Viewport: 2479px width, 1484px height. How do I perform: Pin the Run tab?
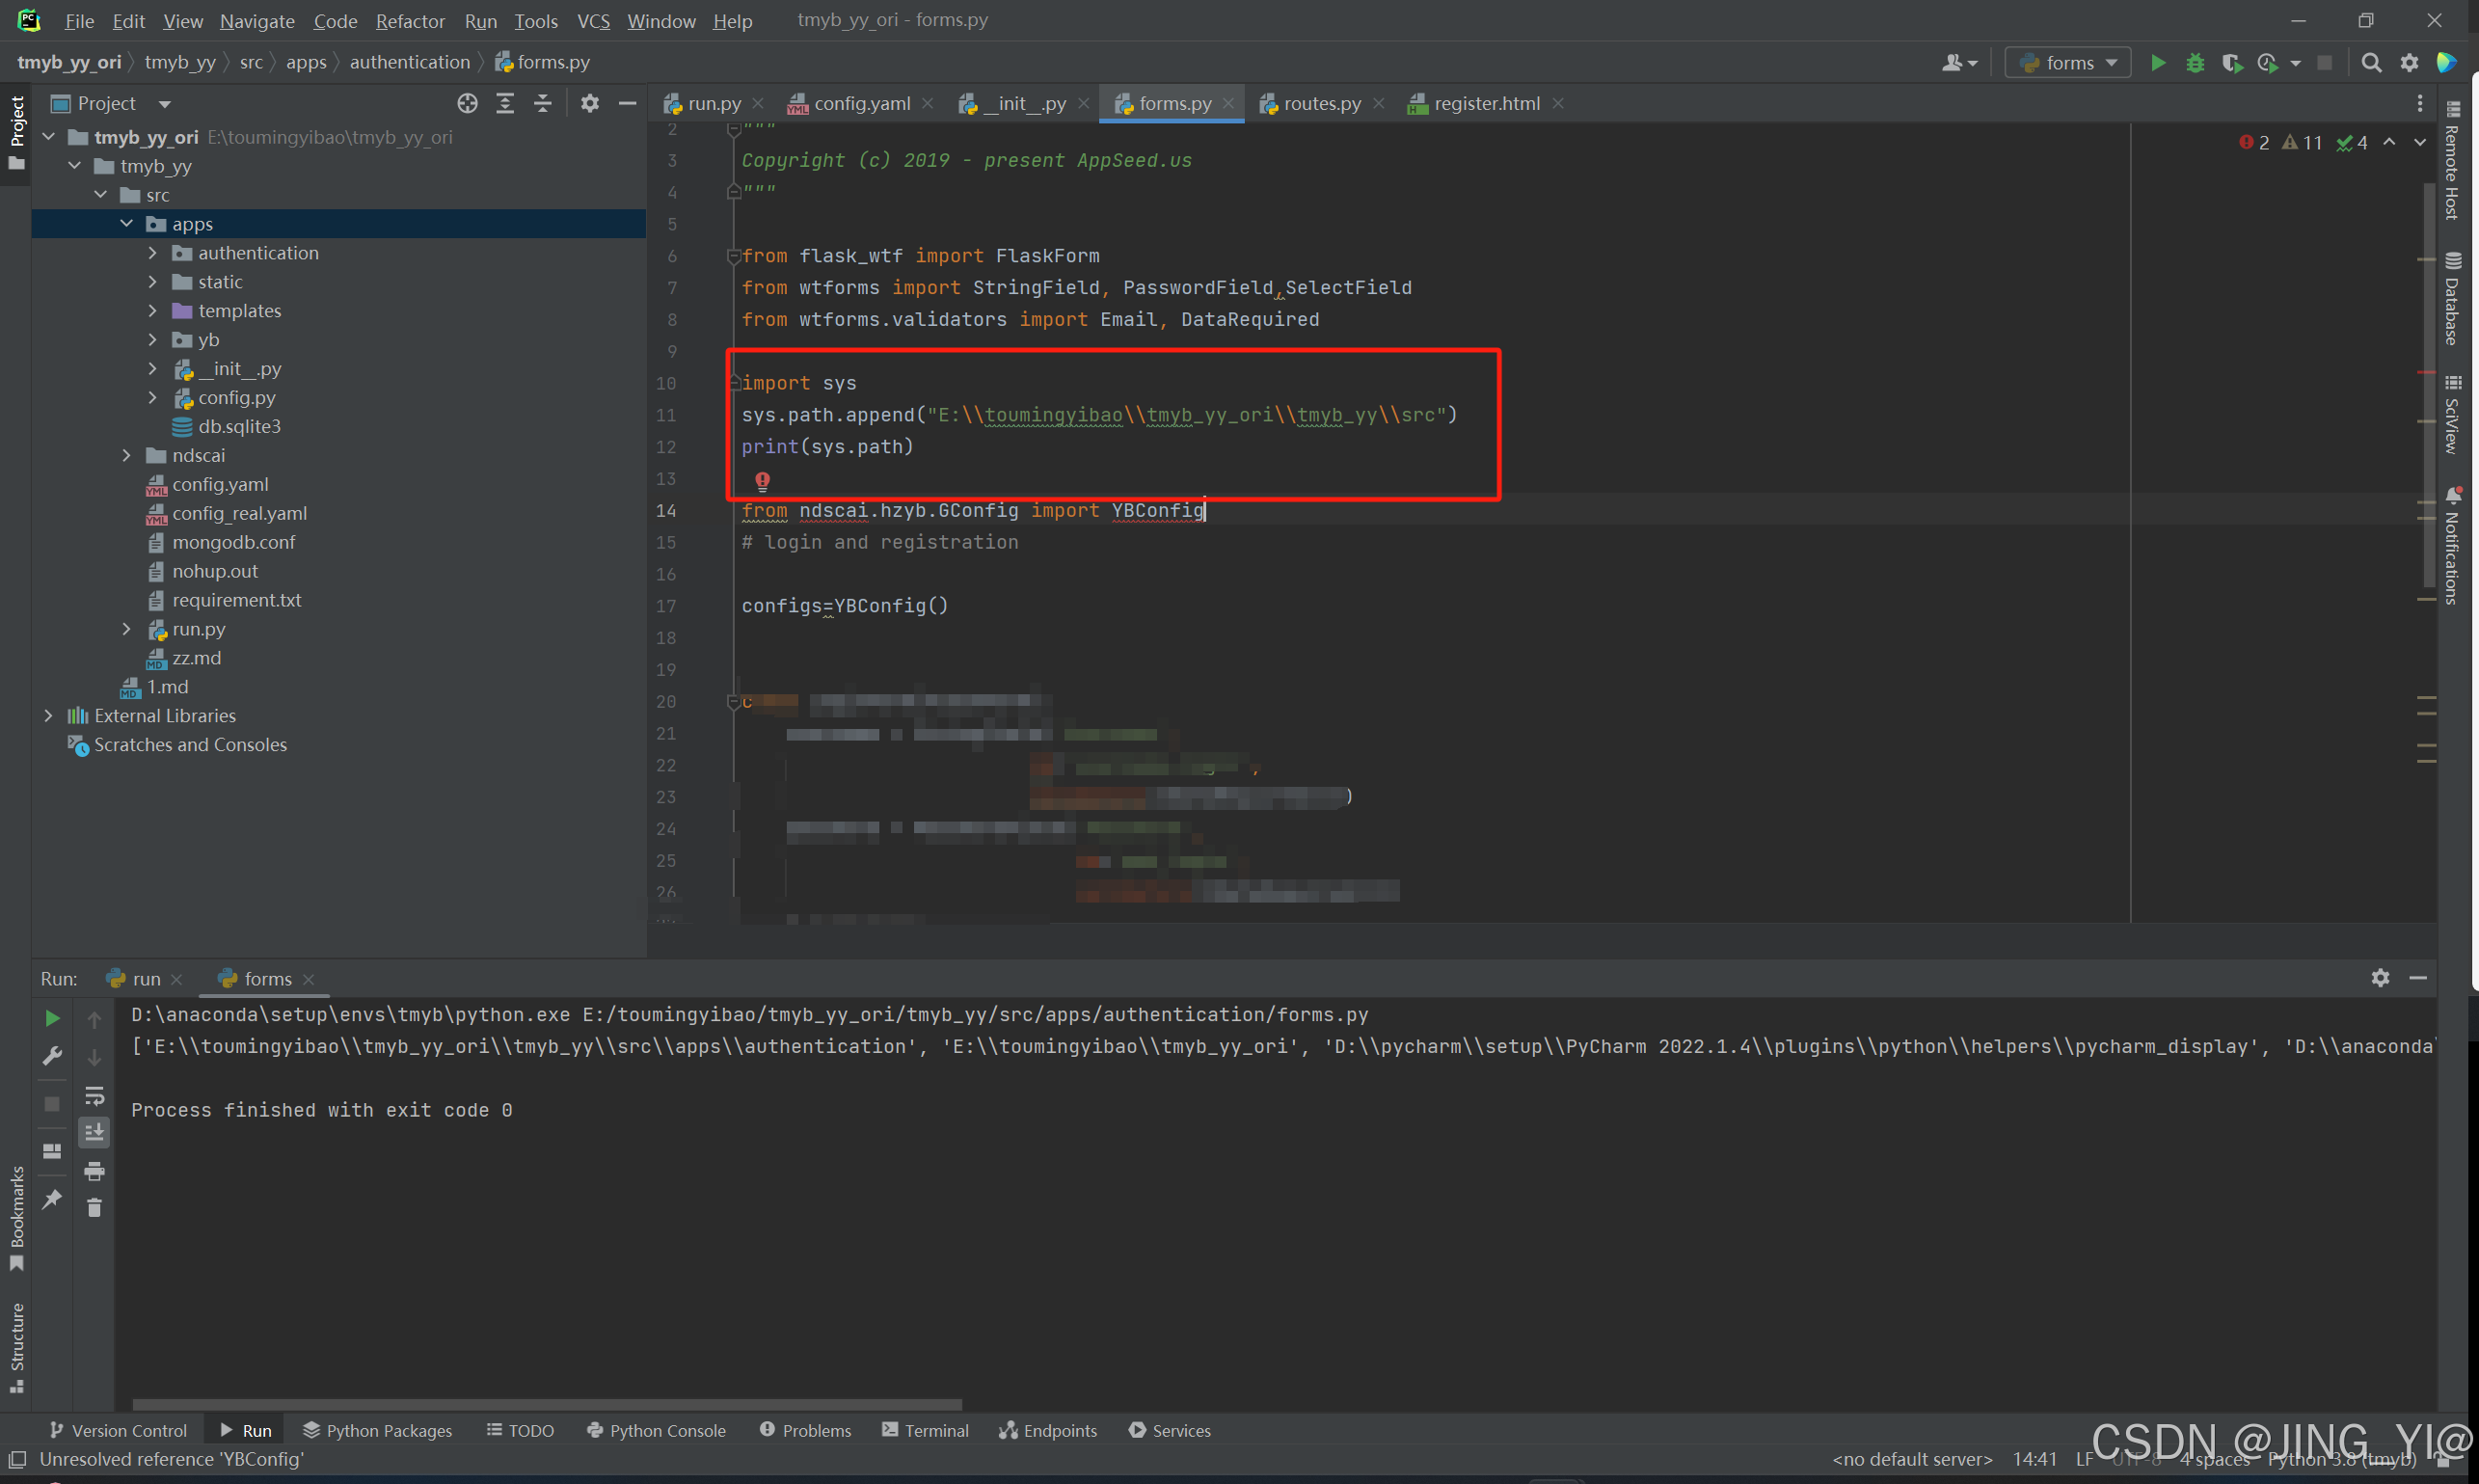52,1198
